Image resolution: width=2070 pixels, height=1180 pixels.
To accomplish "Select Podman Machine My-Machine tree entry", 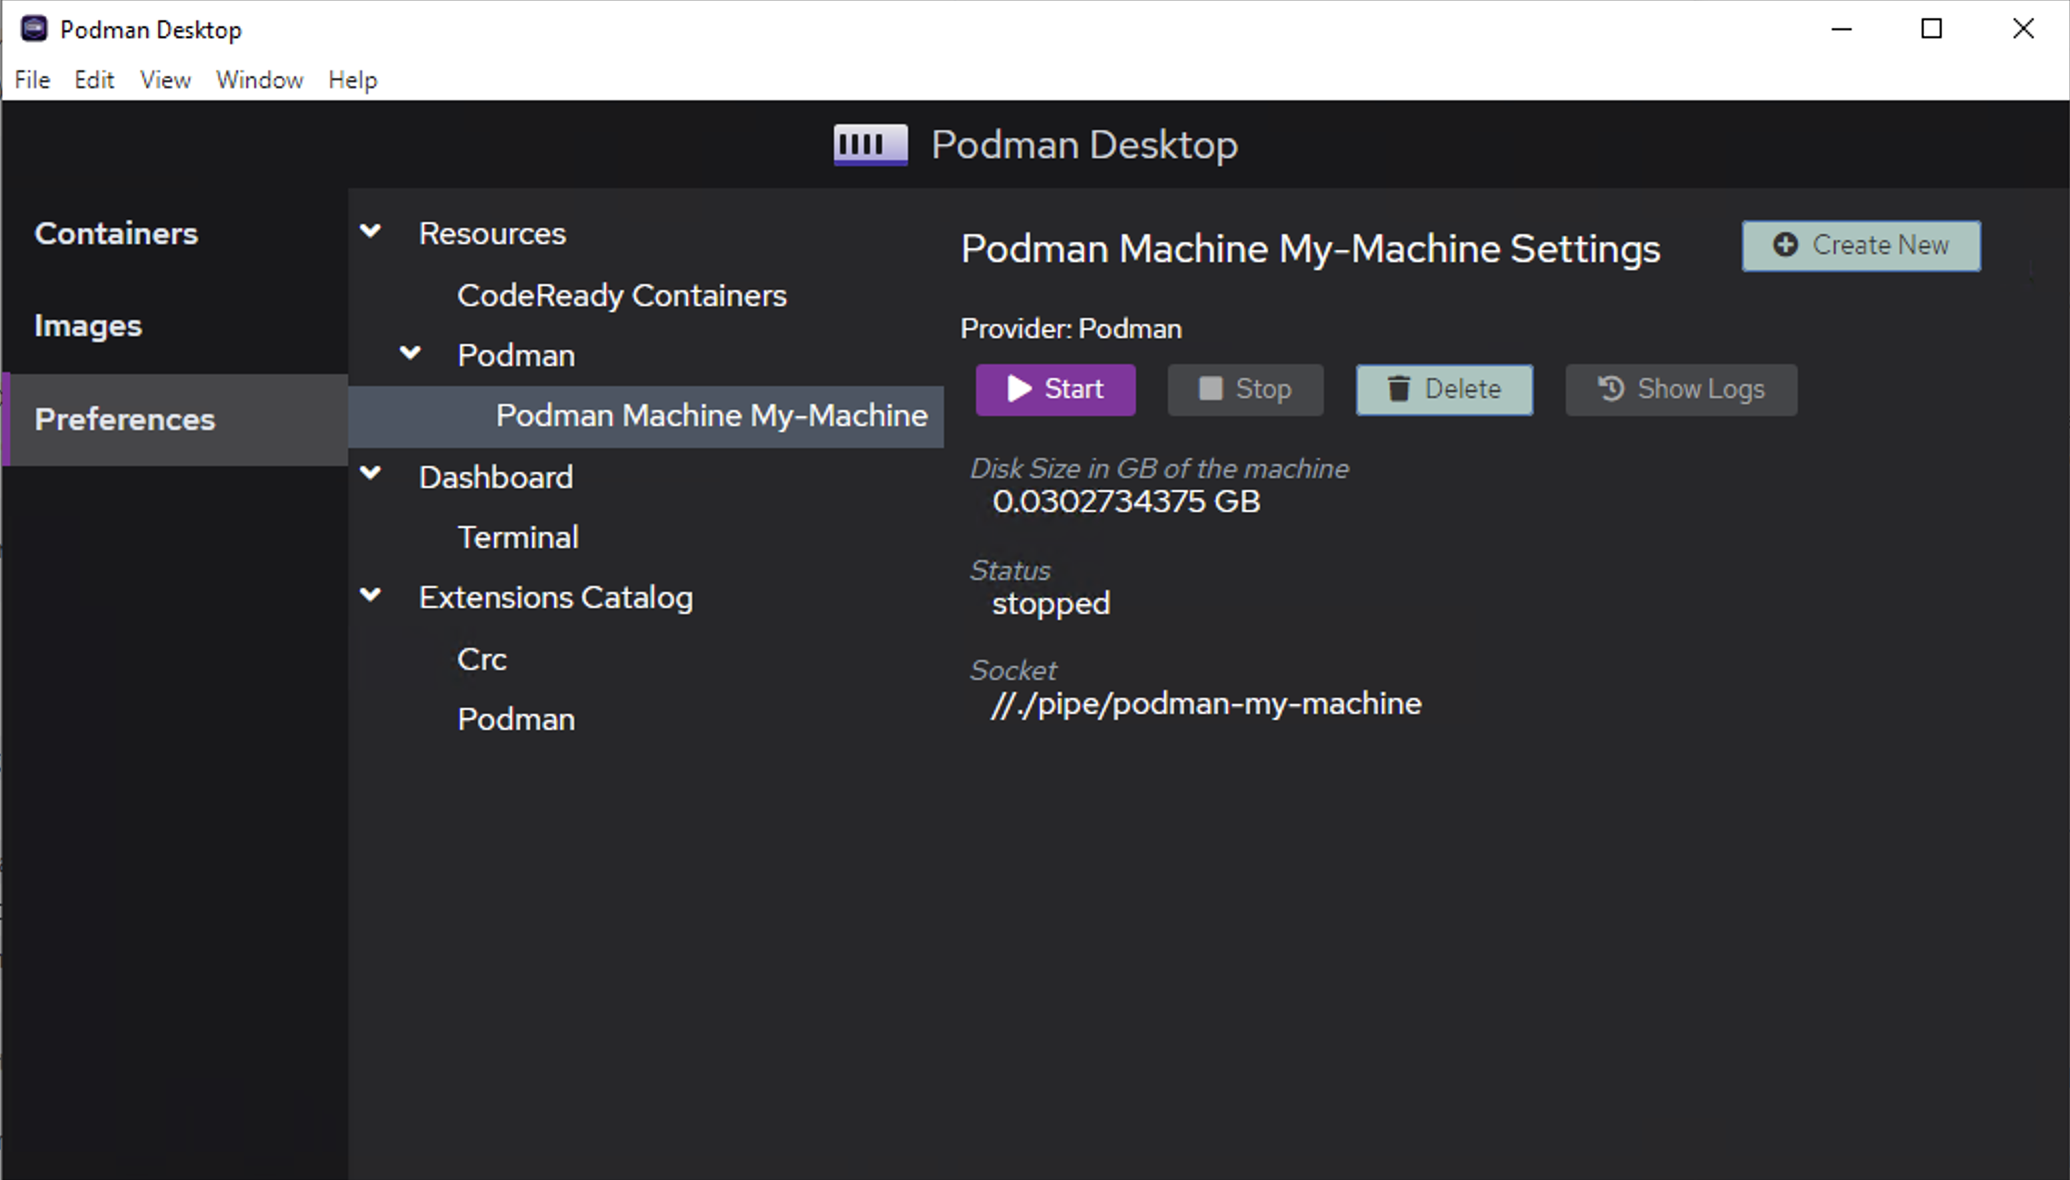I will [x=711, y=416].
